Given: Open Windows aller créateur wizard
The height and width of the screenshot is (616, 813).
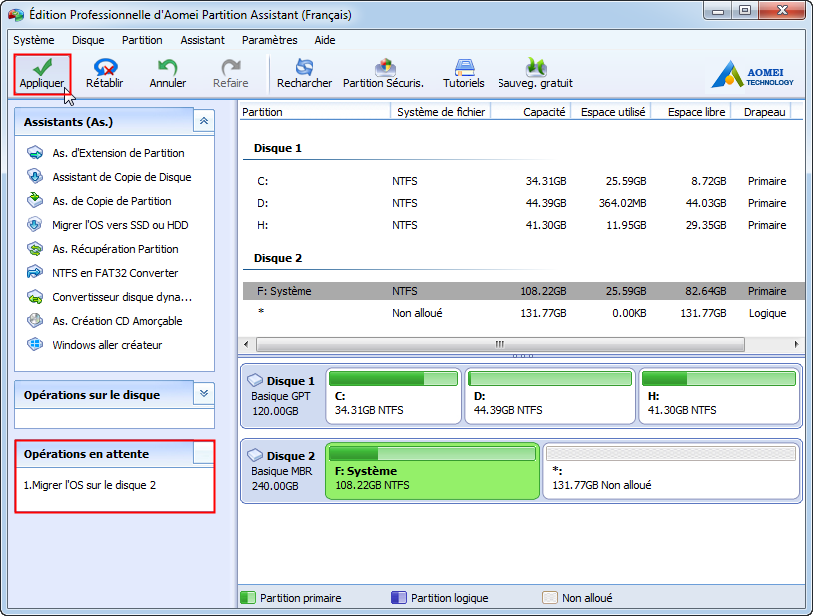Looking at the screenshot, I should [x=107, y=345].
